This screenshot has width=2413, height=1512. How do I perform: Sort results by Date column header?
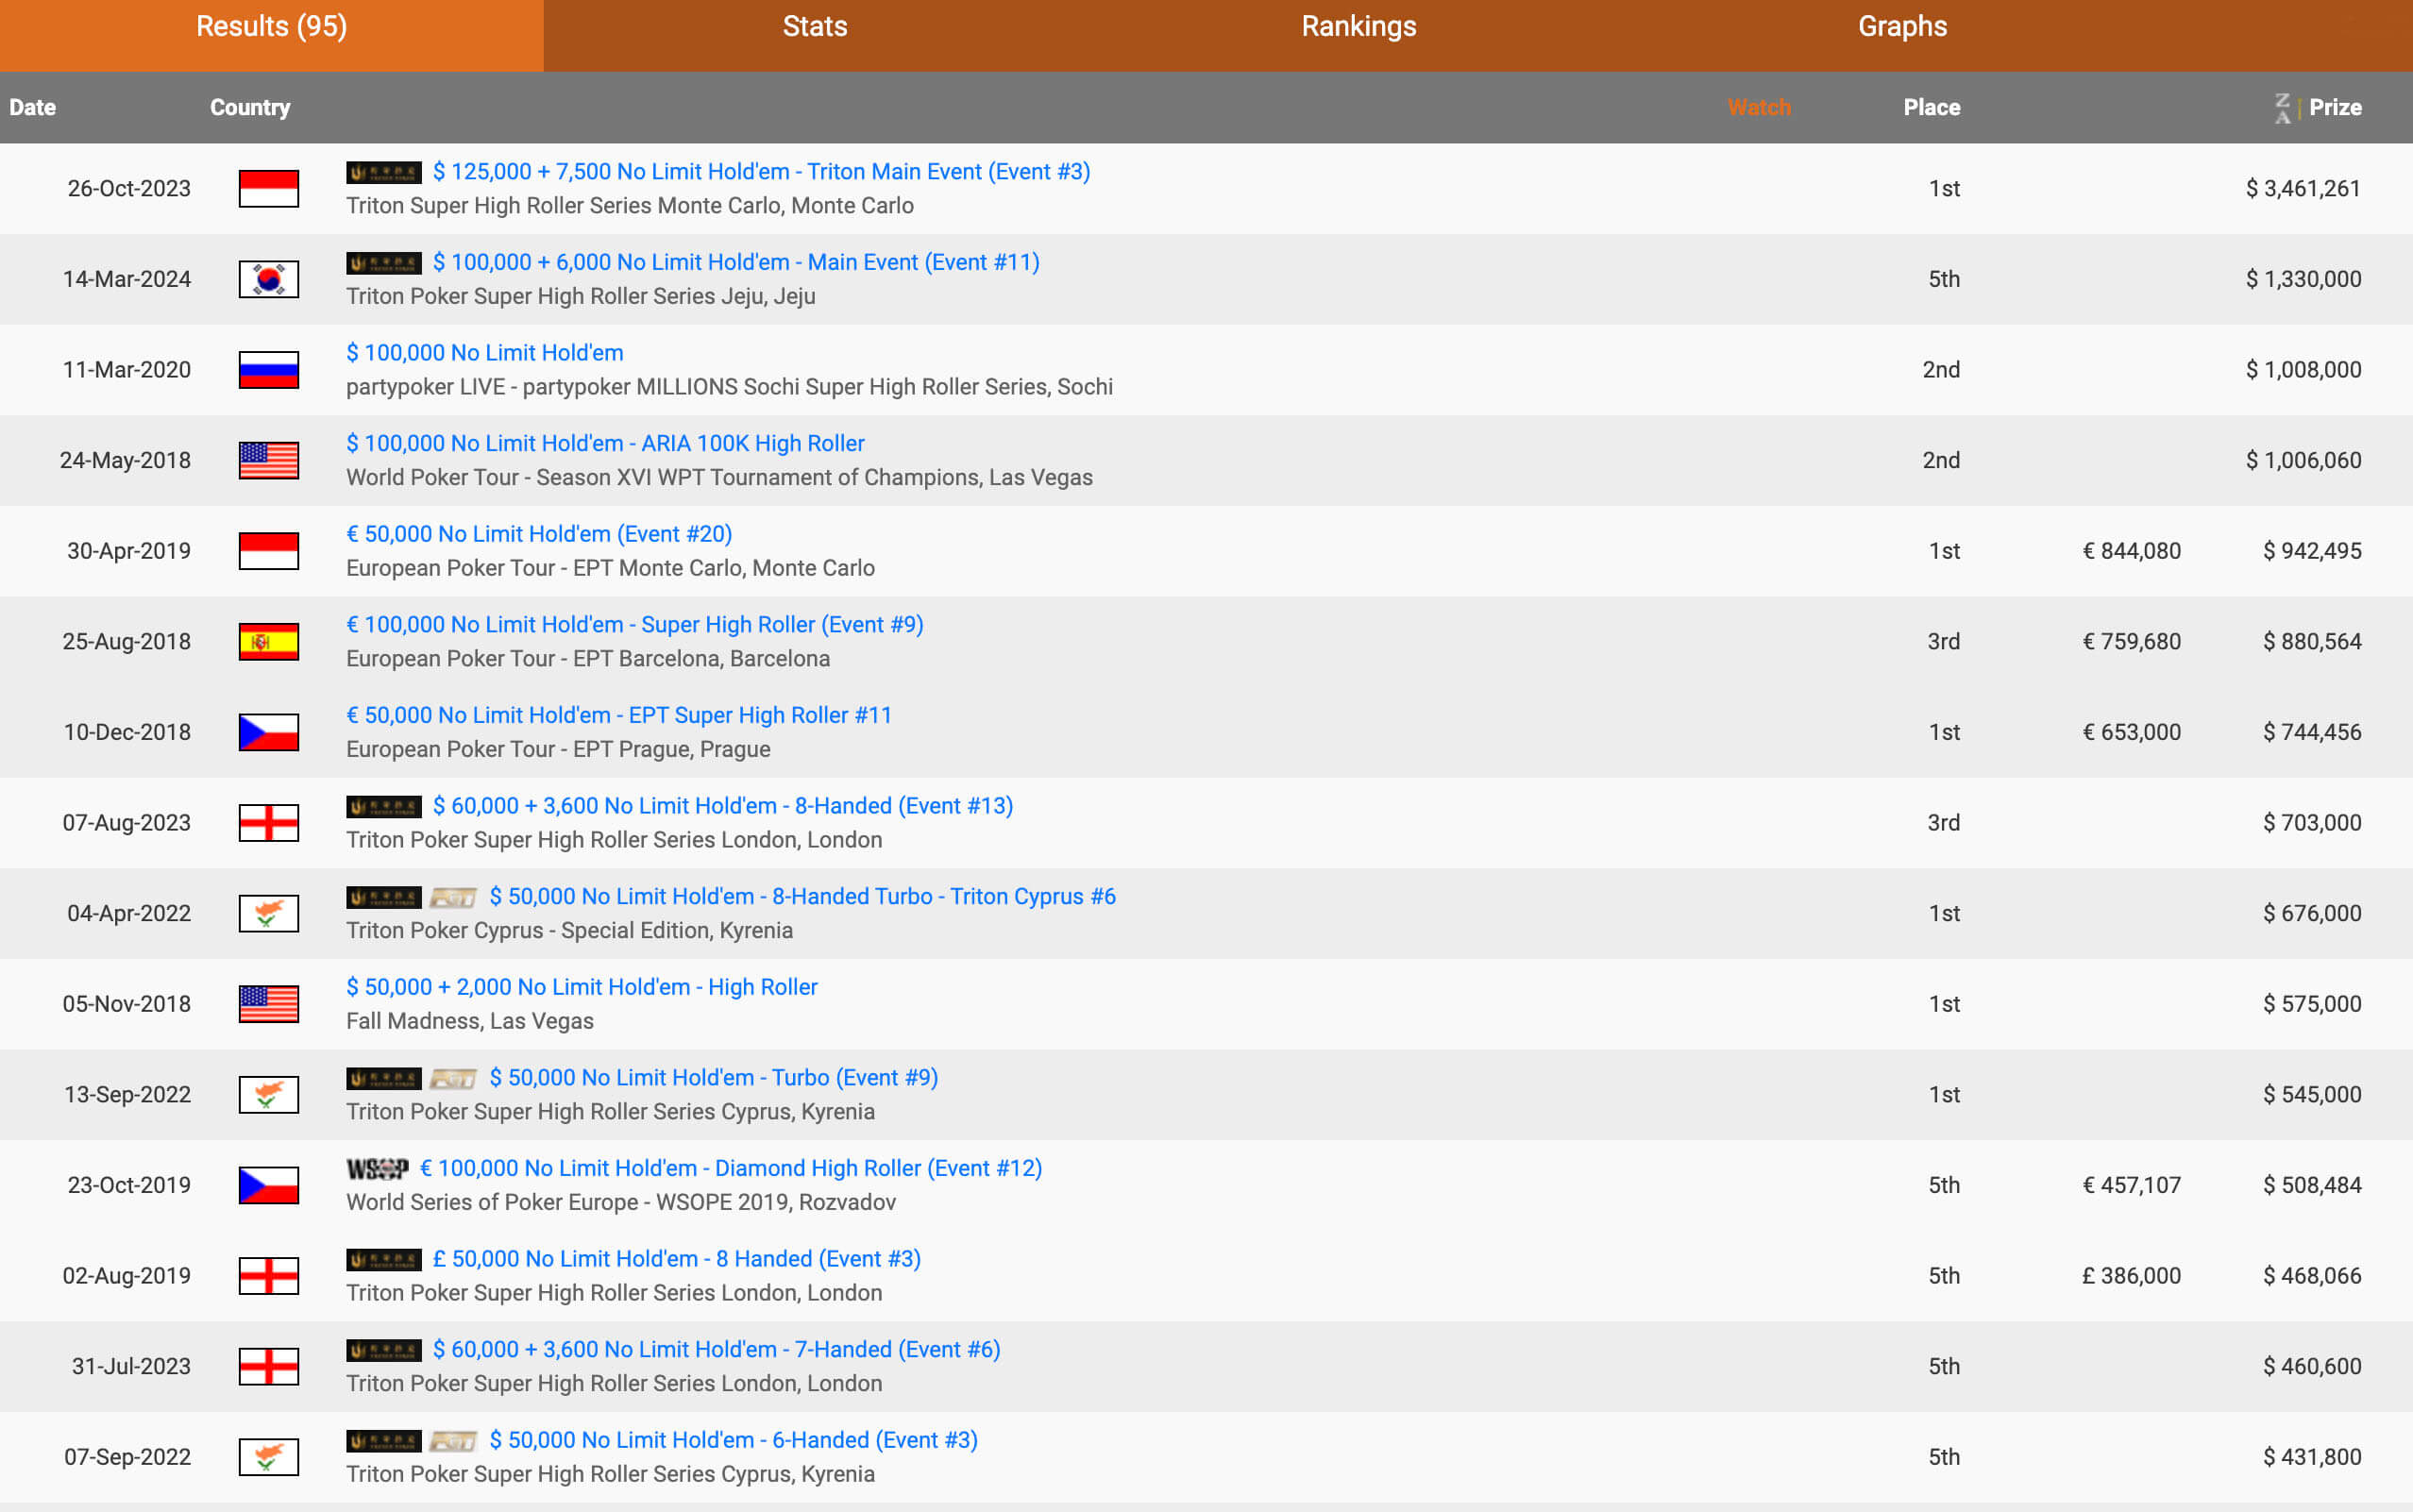point(32,108)
